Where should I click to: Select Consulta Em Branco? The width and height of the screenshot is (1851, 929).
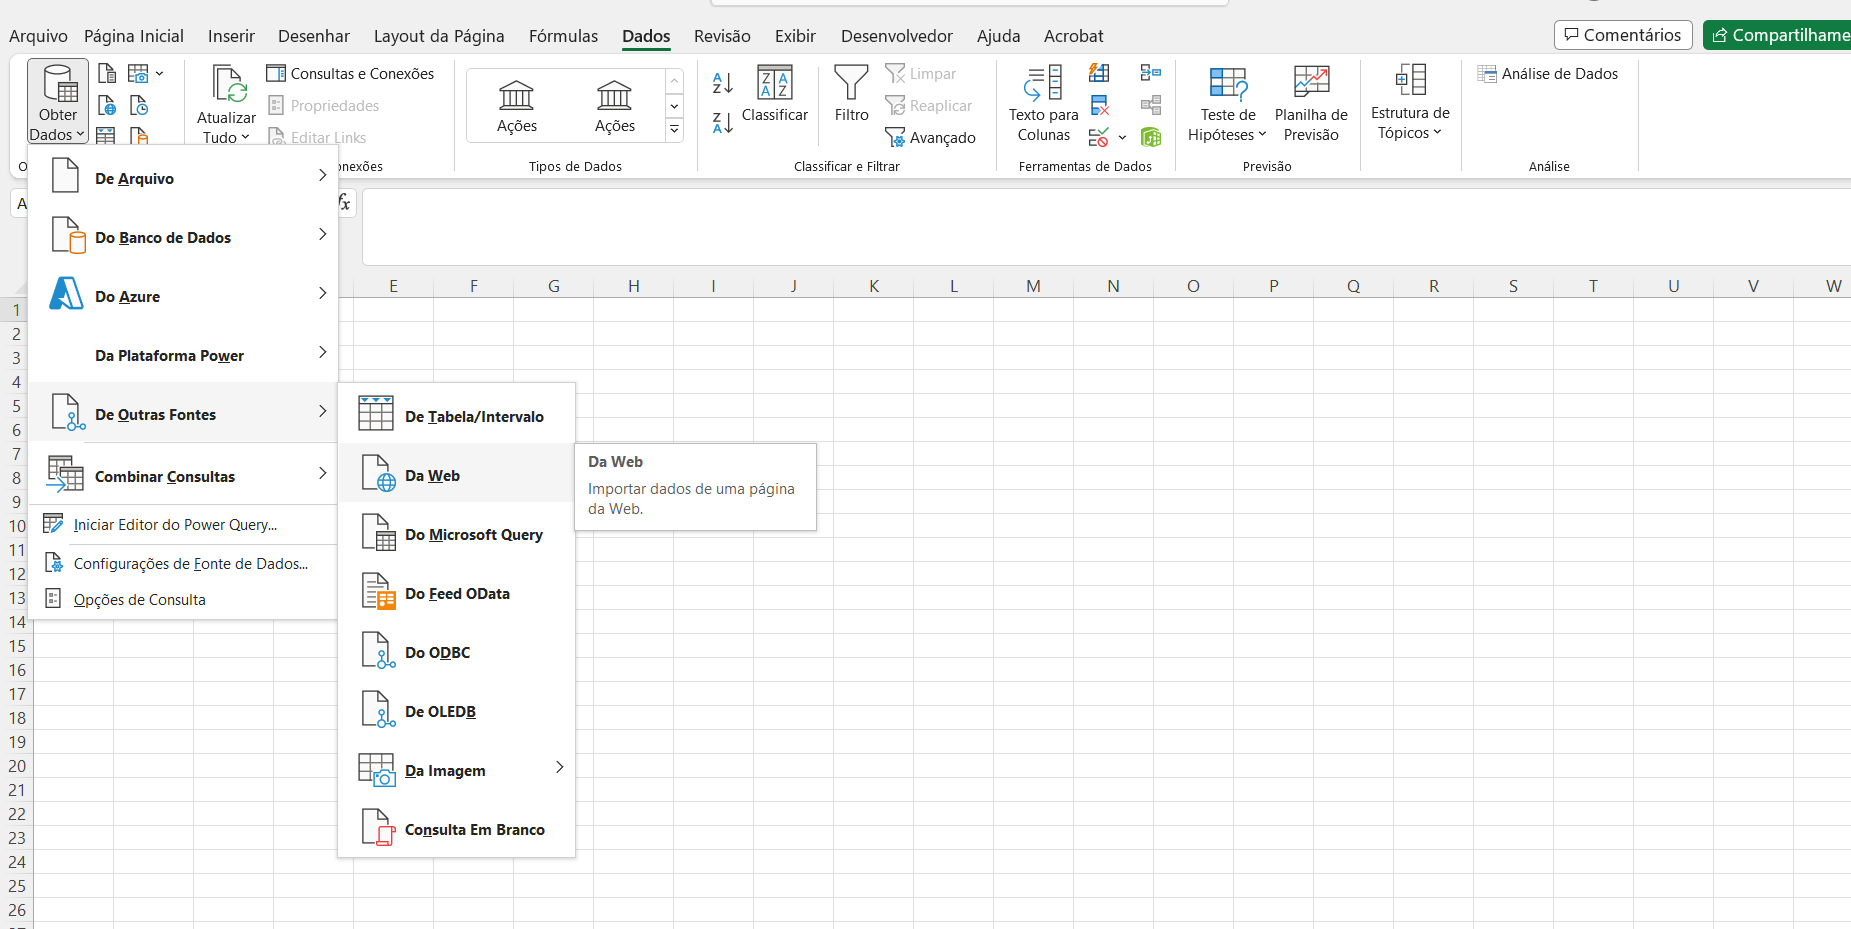(x=457, y=829)
